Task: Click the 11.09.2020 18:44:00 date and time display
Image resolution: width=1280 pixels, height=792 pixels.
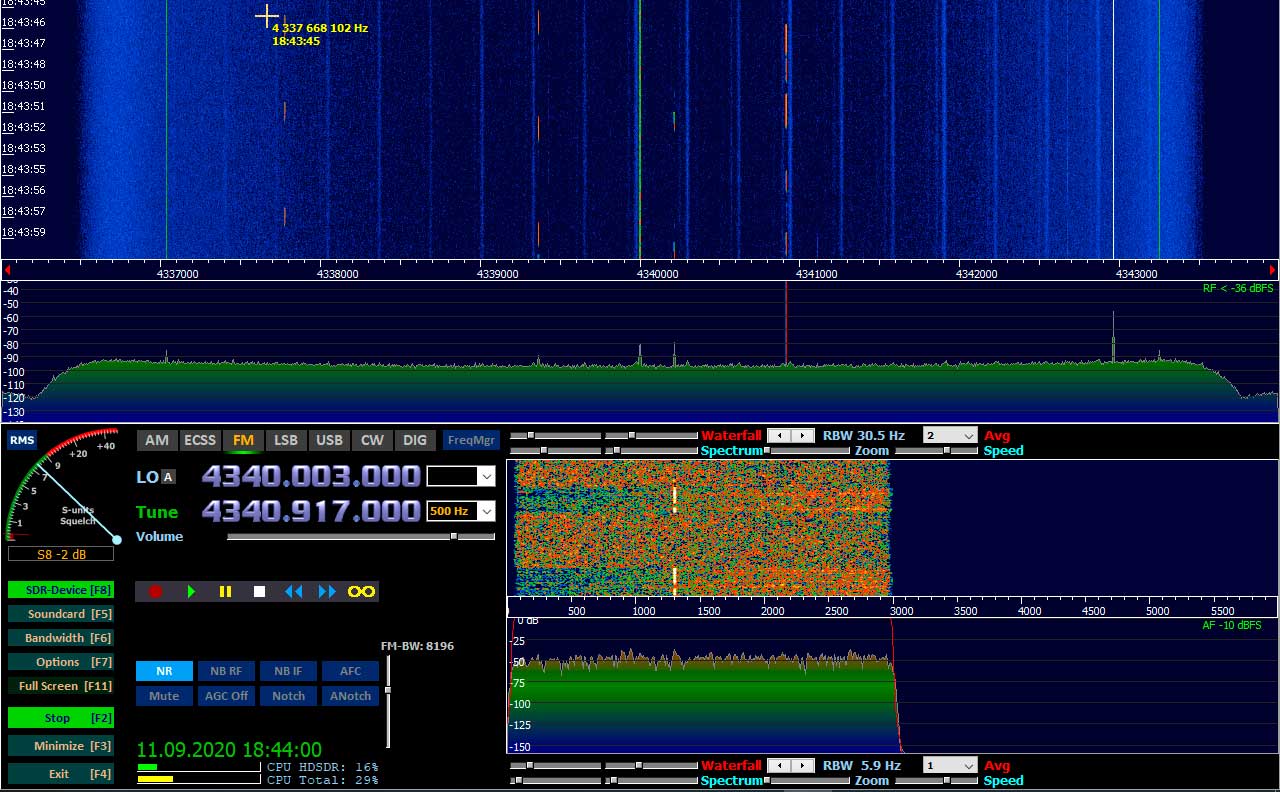Action: click(229, 749)
